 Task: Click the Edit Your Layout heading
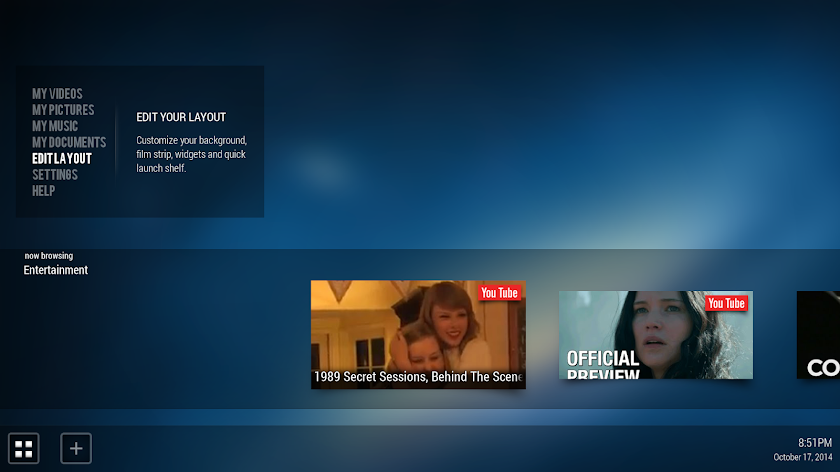click(181, 117)
